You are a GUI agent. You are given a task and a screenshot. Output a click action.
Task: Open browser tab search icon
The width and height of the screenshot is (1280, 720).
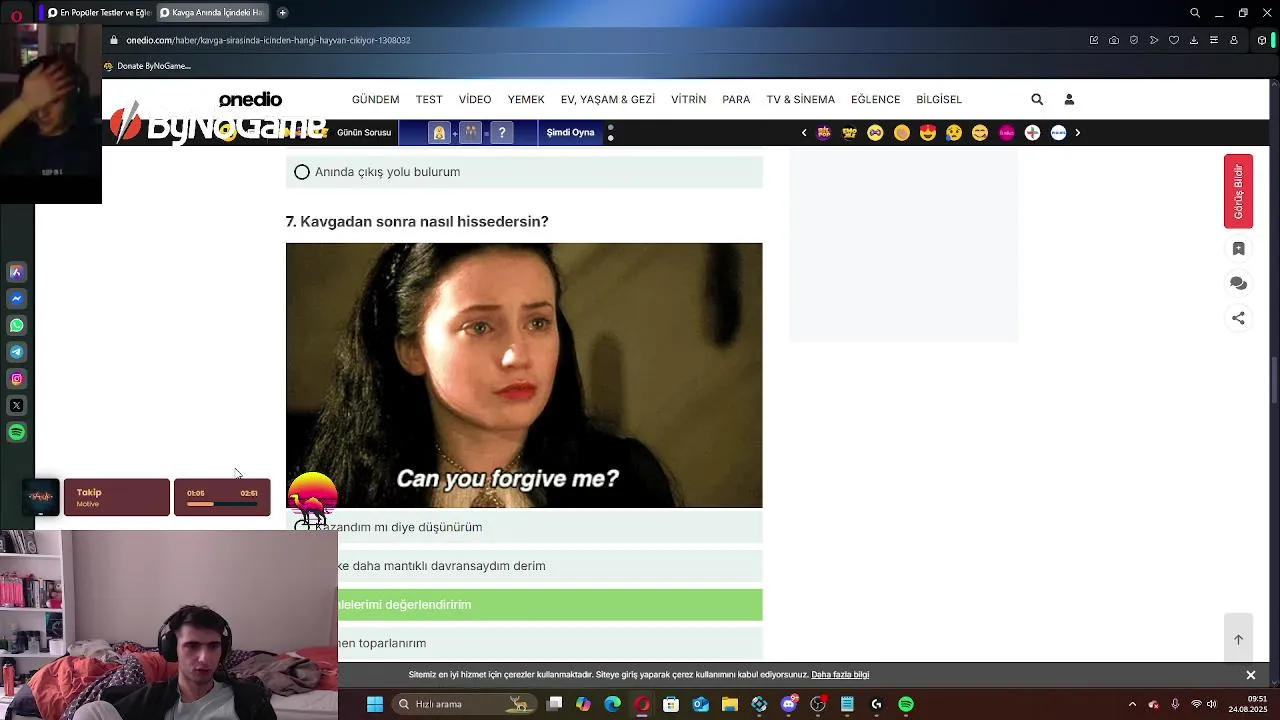coord(1195,13)
